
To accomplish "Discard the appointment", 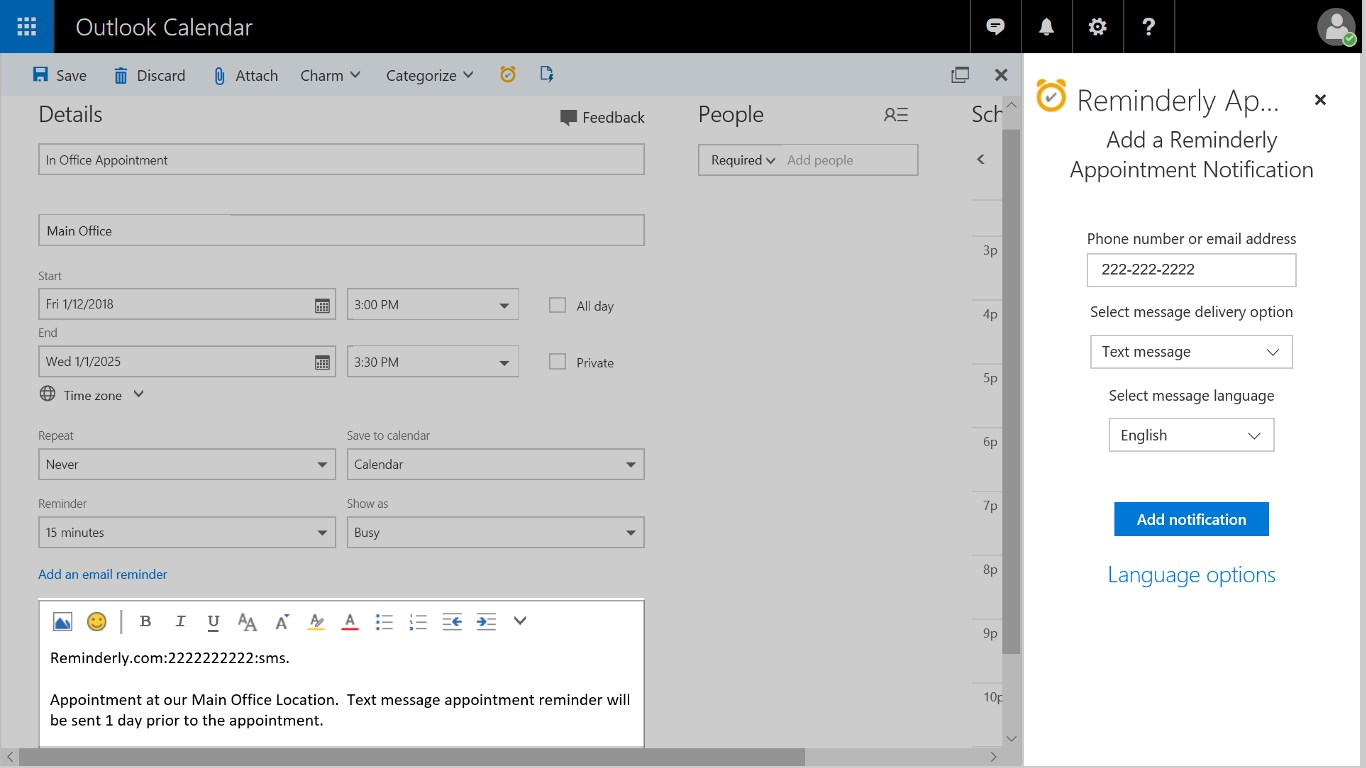I will [x=149, y=75].
